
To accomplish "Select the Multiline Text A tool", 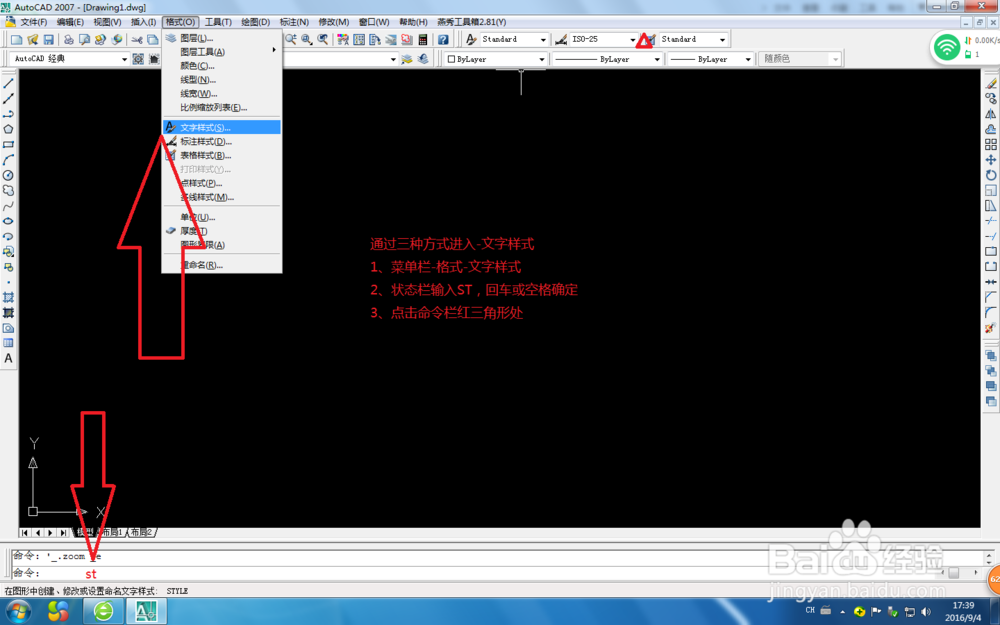I will 8,358.
